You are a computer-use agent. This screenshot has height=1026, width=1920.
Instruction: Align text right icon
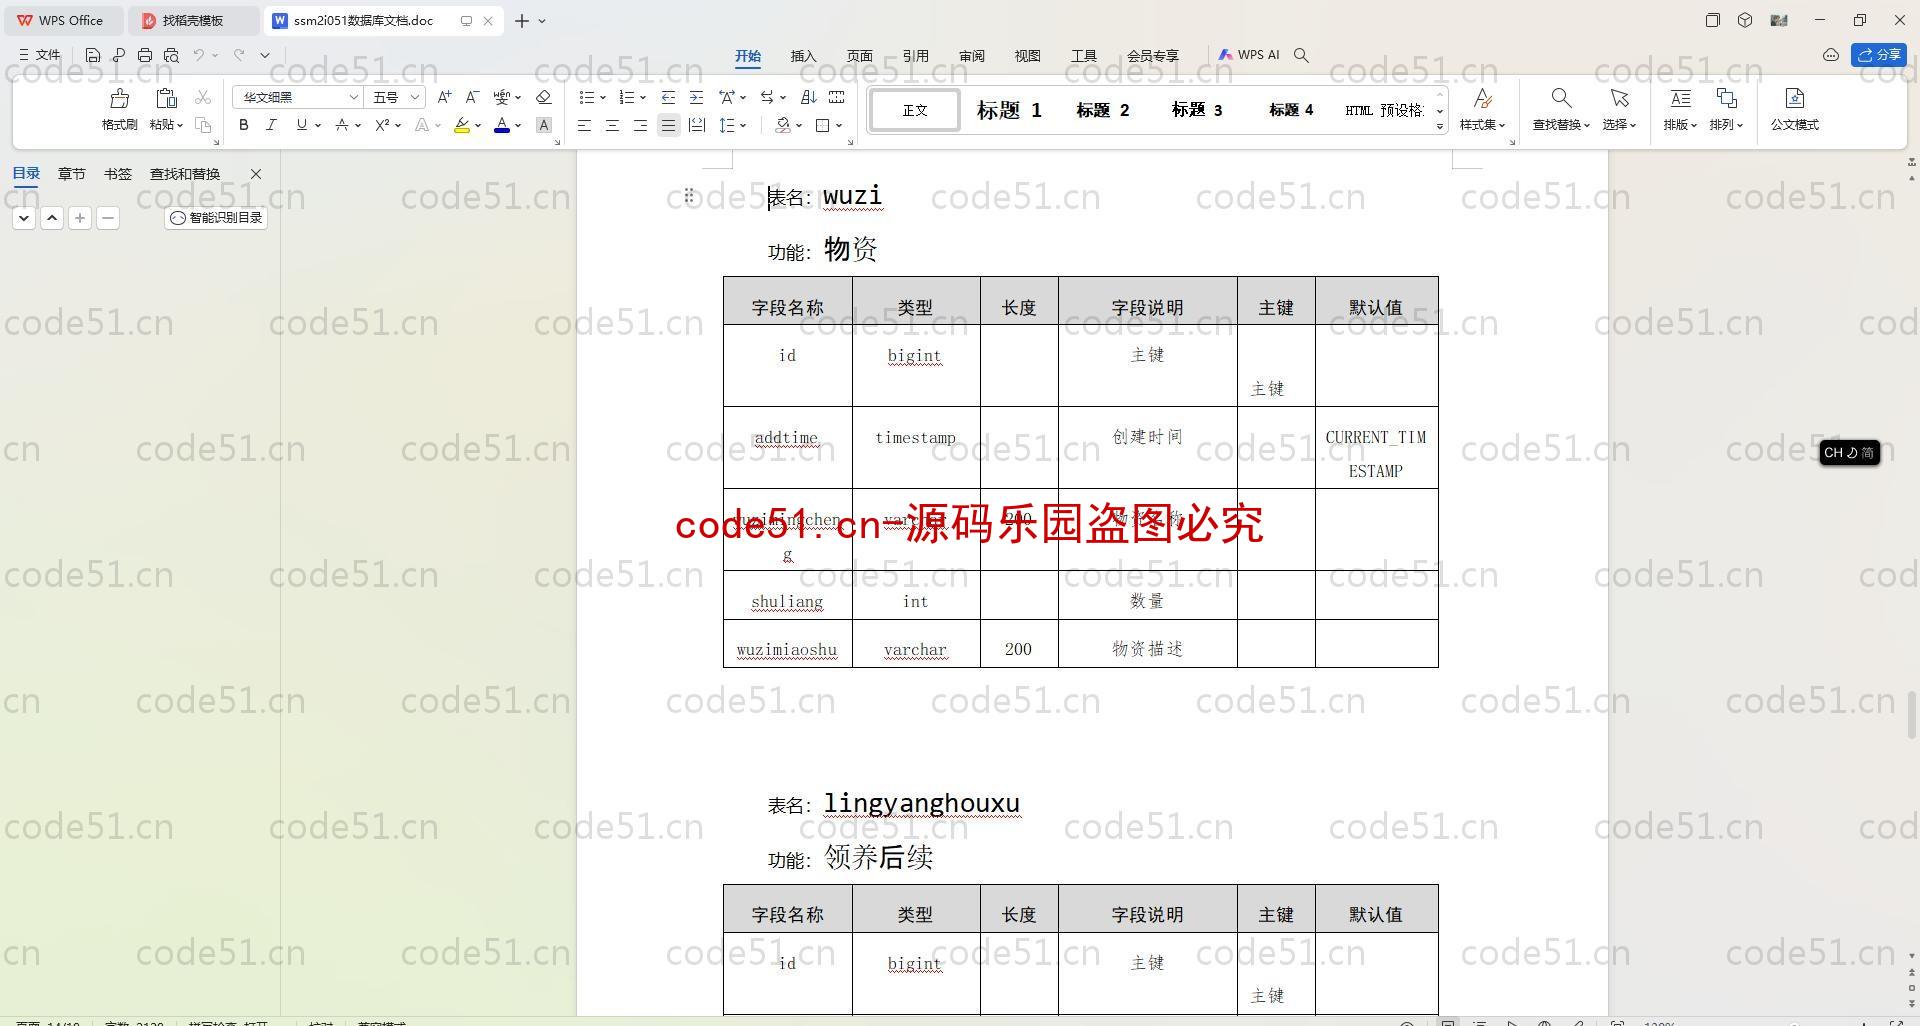(x=640, y=125)
